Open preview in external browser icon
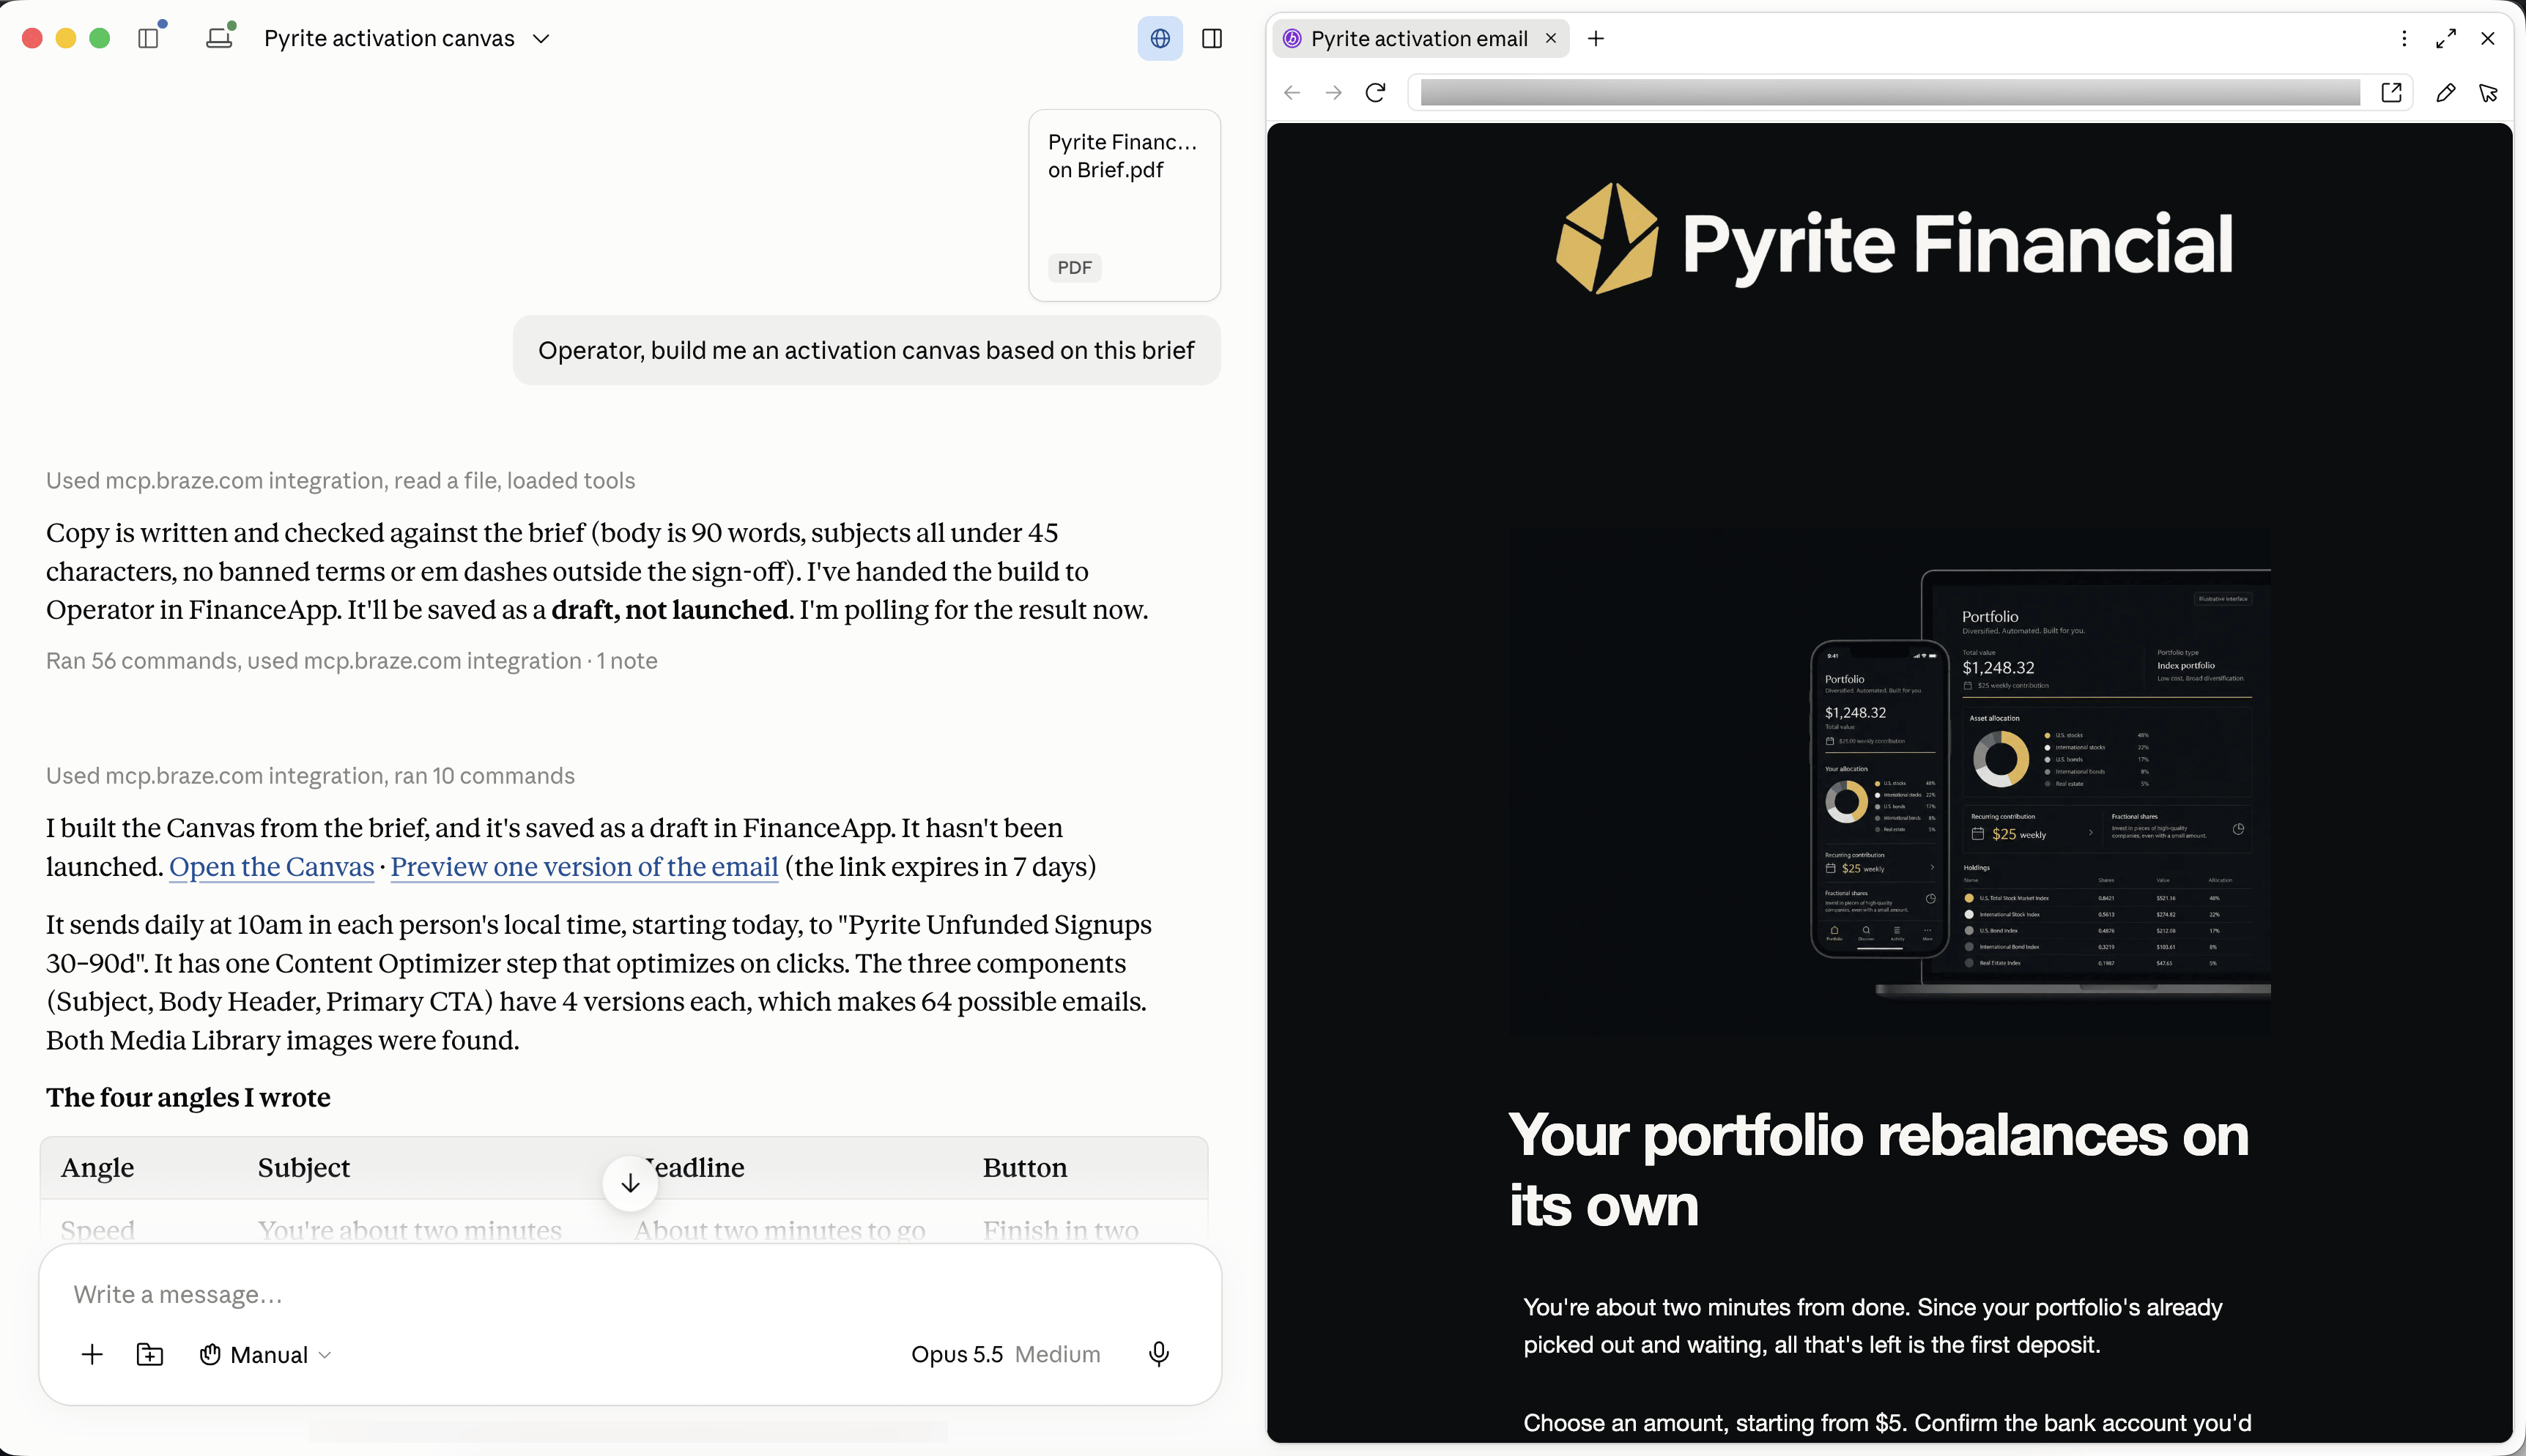The height and width of the screenshot is (1456, 2526). (x=2392, y=92)
